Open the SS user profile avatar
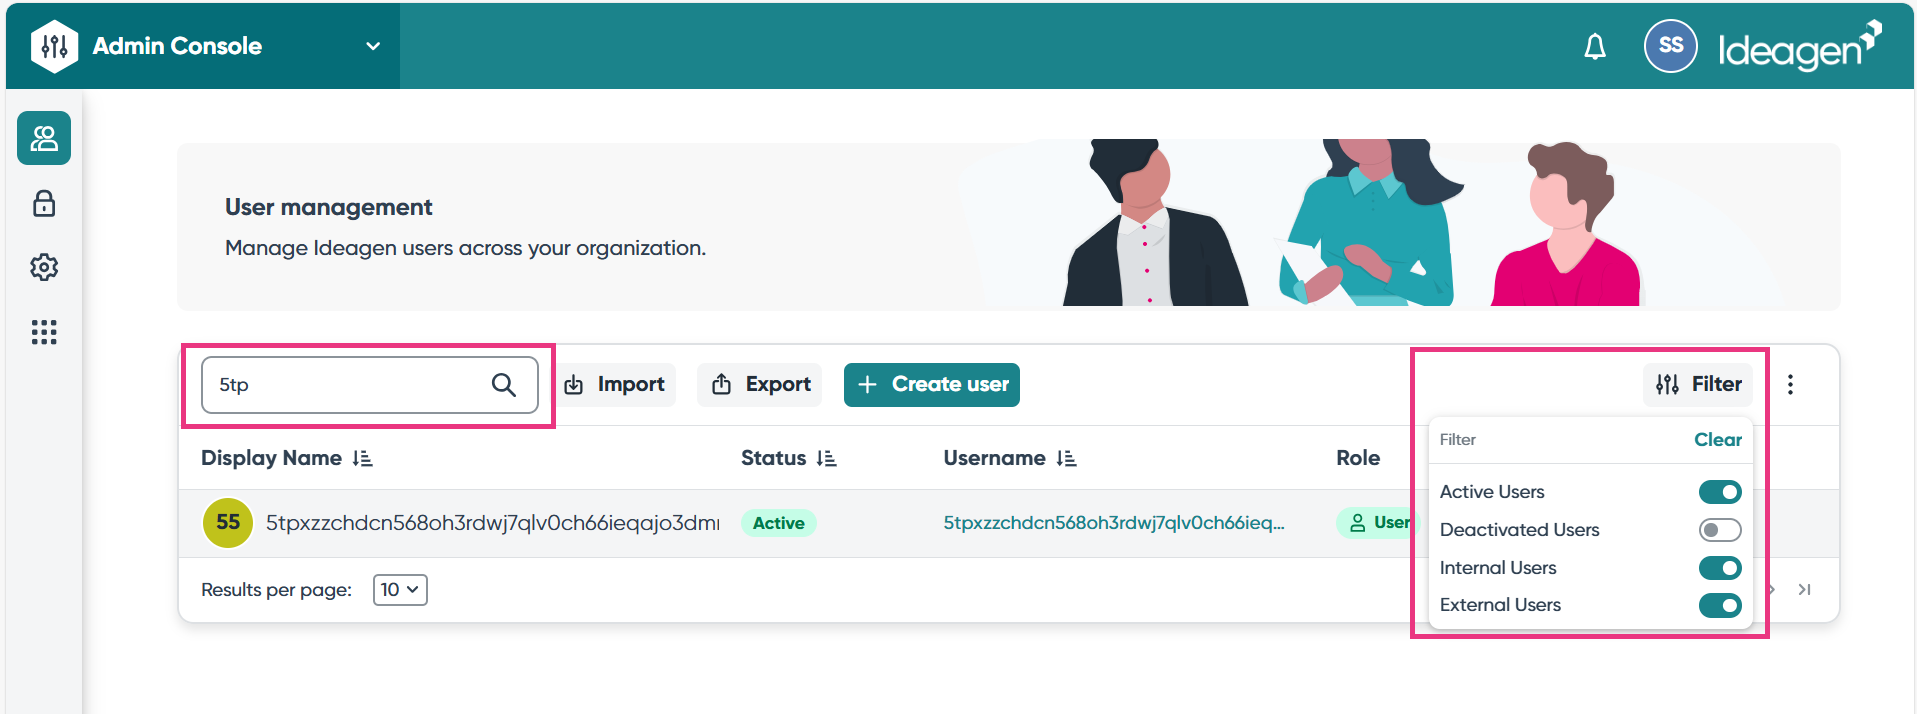 click(x=1670, y=46)
